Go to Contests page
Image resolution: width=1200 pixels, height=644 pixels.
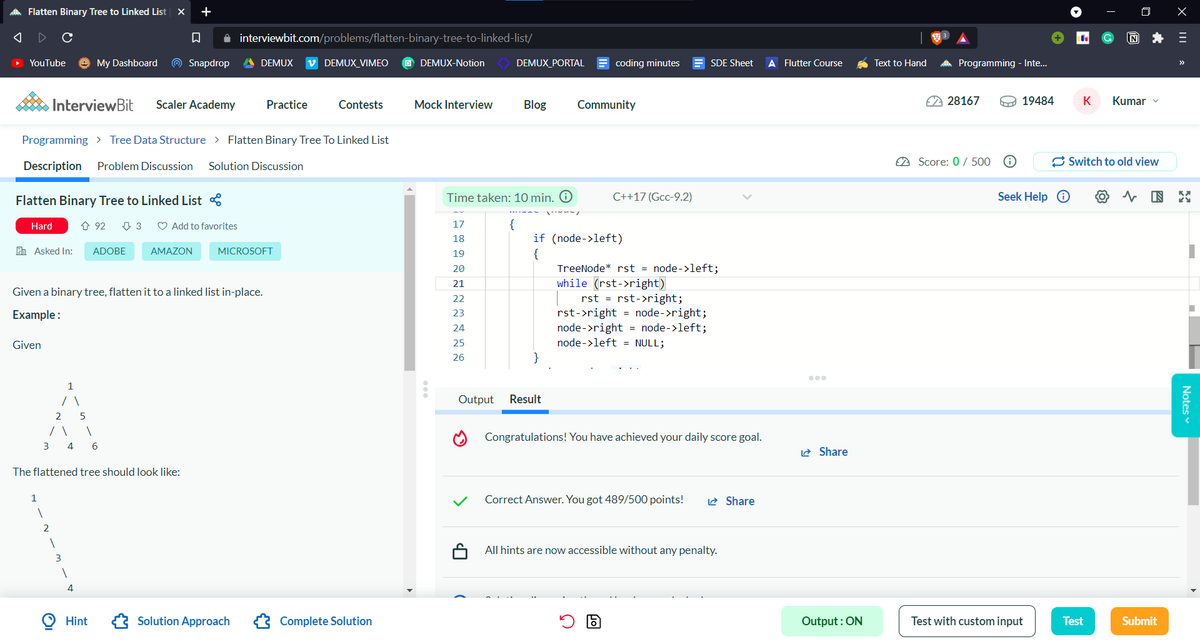[x=361, y=105]
